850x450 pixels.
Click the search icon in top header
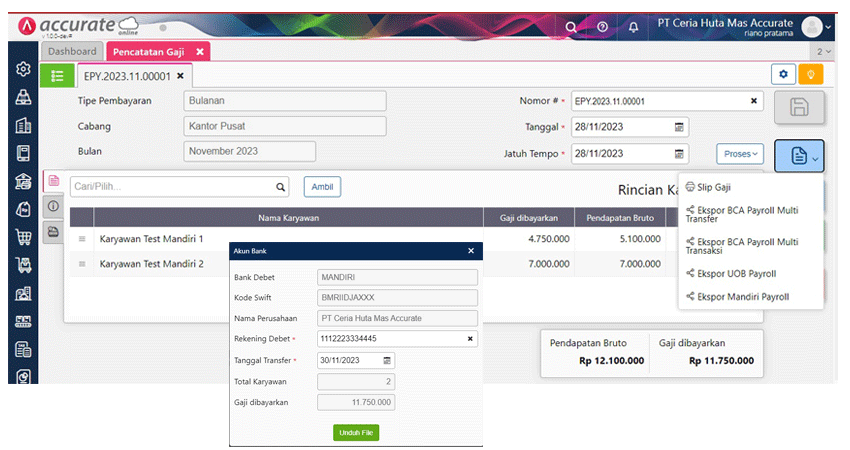[571, 27]
